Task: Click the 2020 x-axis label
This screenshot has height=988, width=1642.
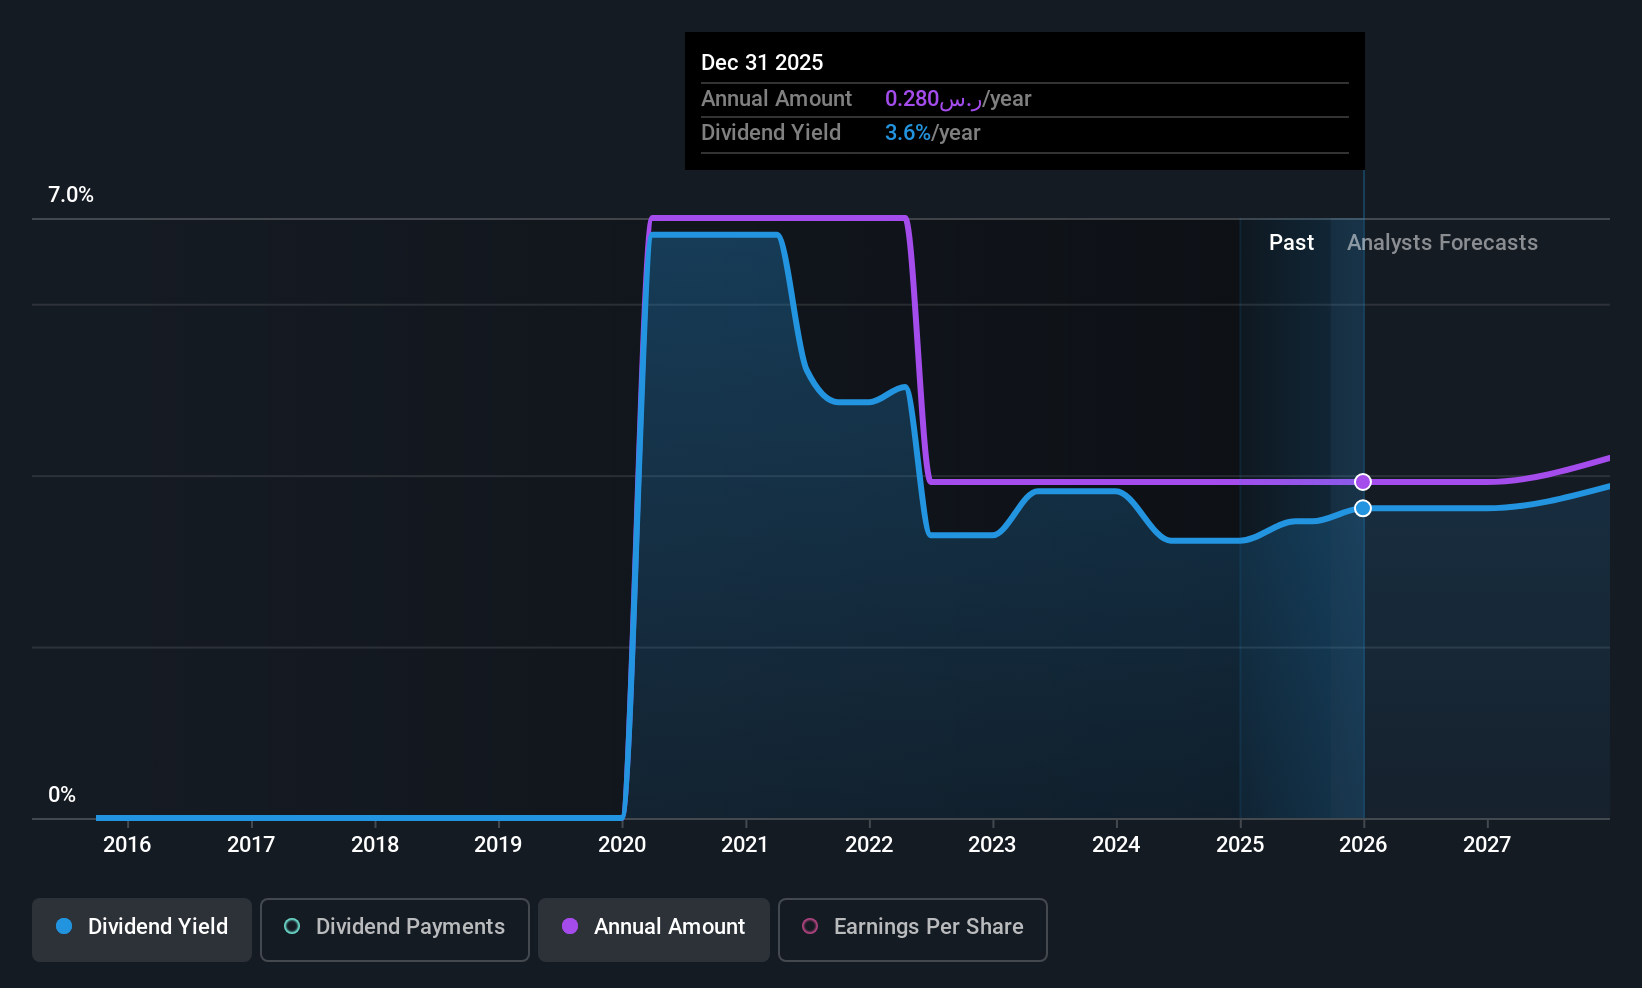Action: [622, 845]
